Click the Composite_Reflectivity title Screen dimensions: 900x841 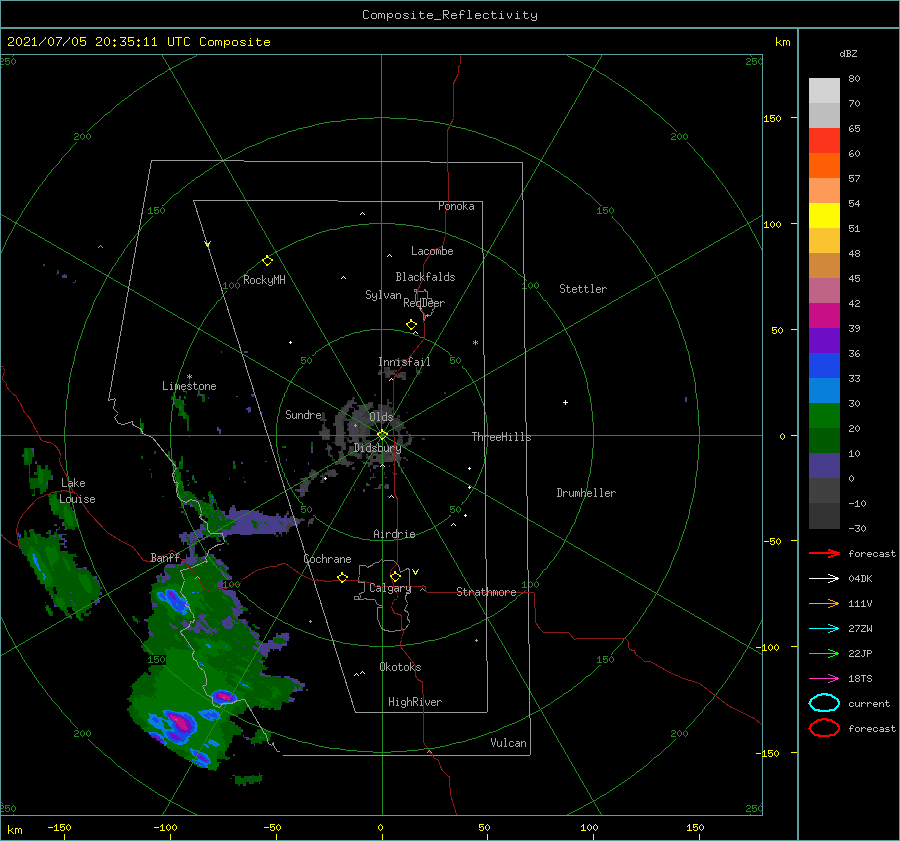tap(450, 15)
